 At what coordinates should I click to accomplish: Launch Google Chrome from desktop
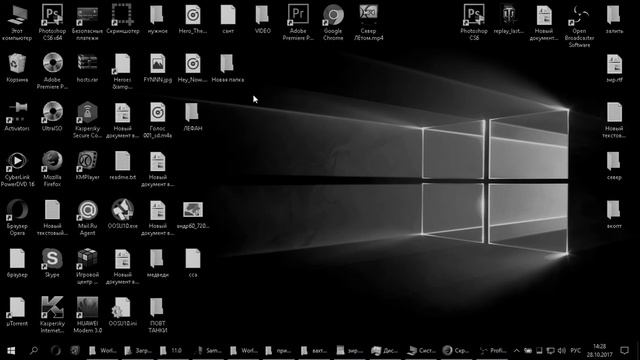point(333,22)
